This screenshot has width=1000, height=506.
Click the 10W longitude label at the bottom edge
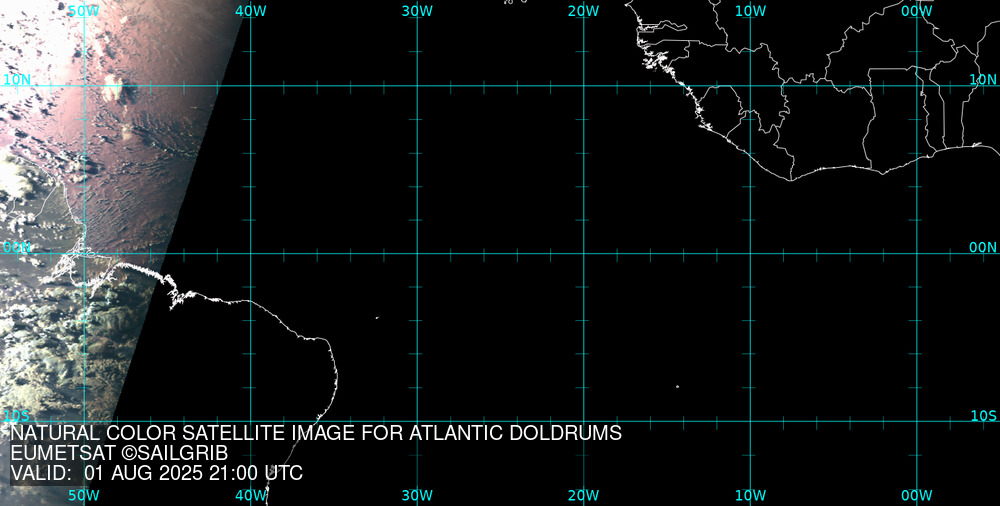pyautogui.click(x=751, y=496)
